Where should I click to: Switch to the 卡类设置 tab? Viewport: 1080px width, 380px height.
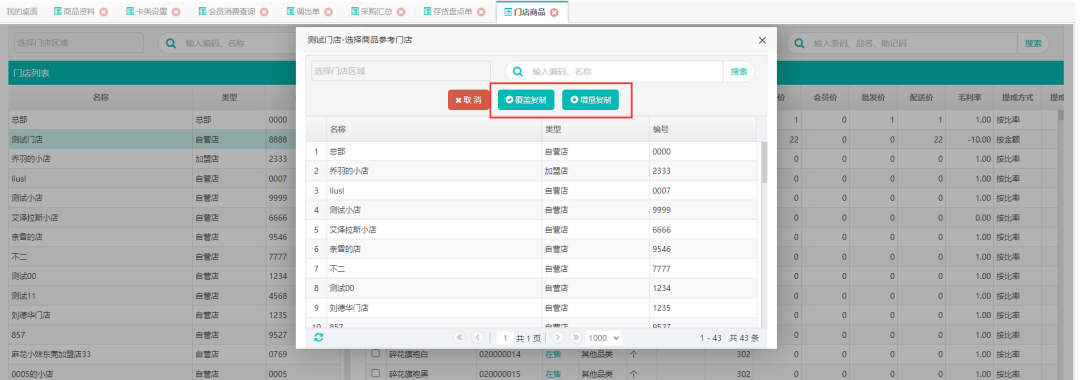[x=146, y=12]
